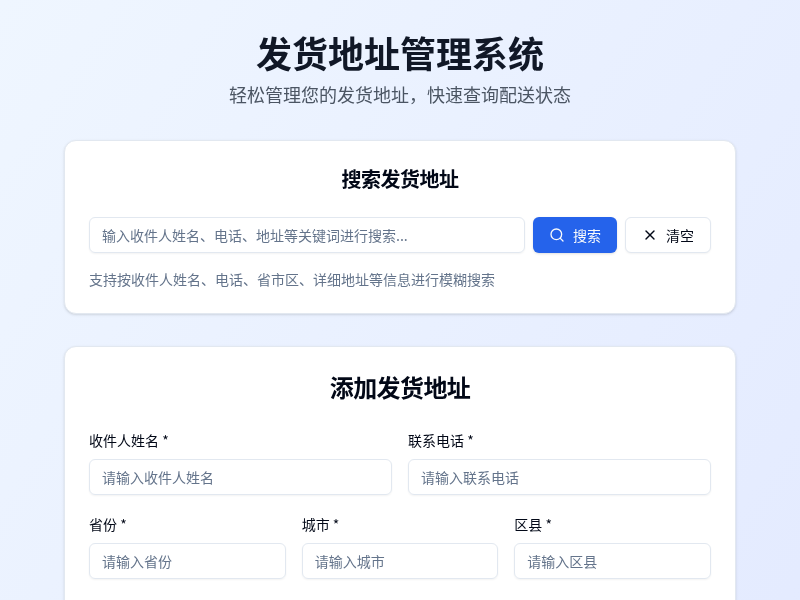Click the X icon in 清空 button
Viewport: 800px width, 600px height.
coord(649,235)
